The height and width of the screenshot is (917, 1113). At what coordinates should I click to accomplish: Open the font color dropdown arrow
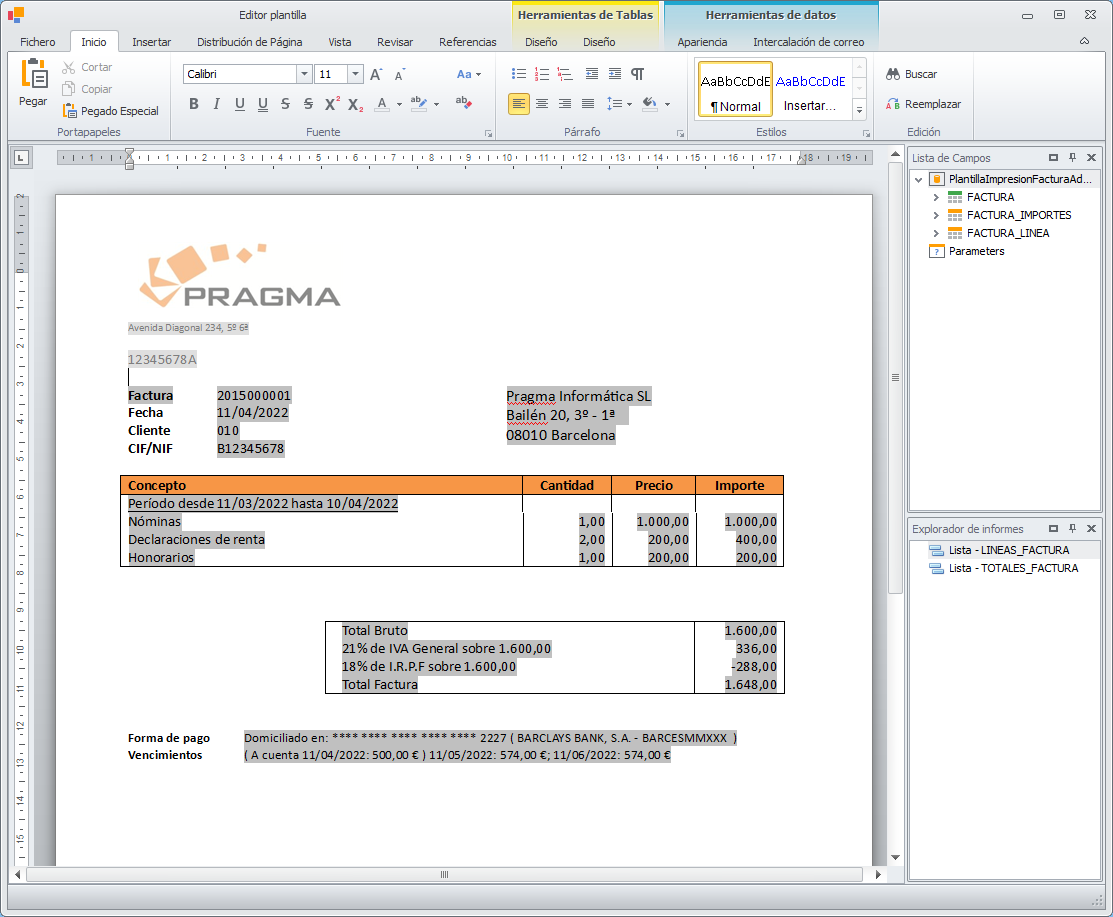(x=399, y=104)
